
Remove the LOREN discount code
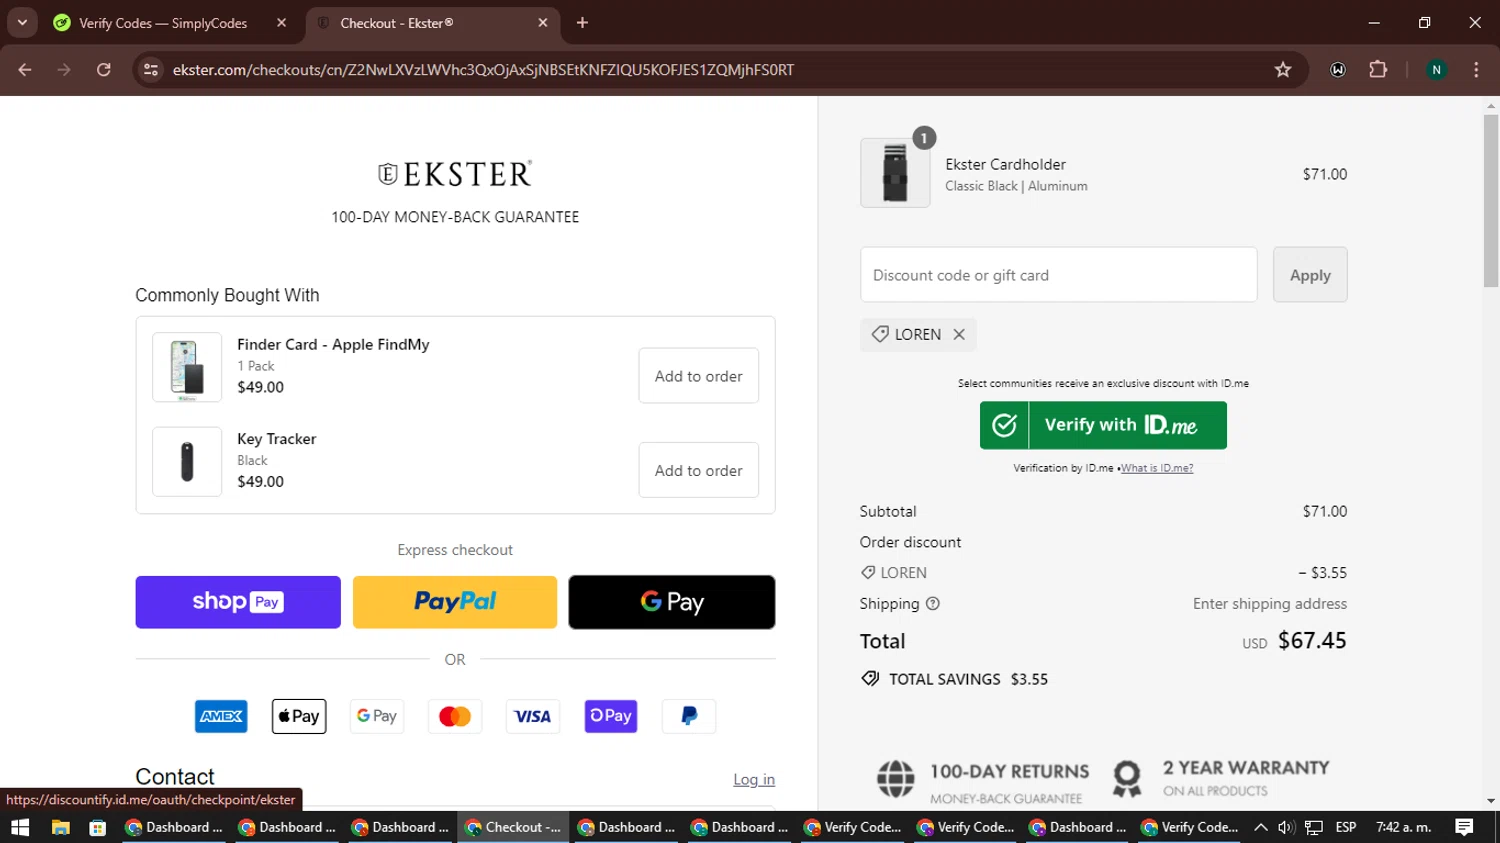click(x=959, y=334)
